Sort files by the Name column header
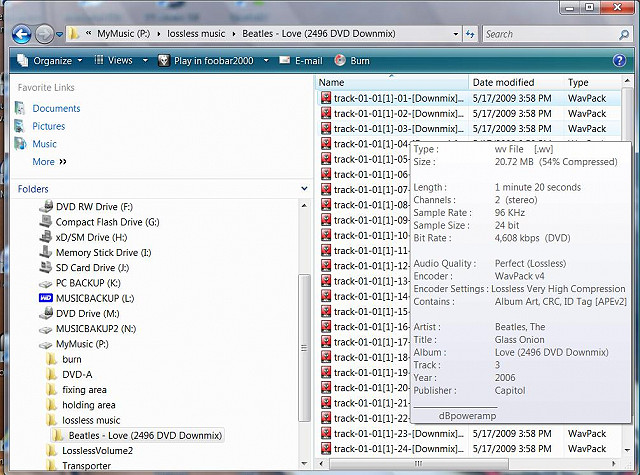Screen dimensions: 640x475 (x=392, y=82)
